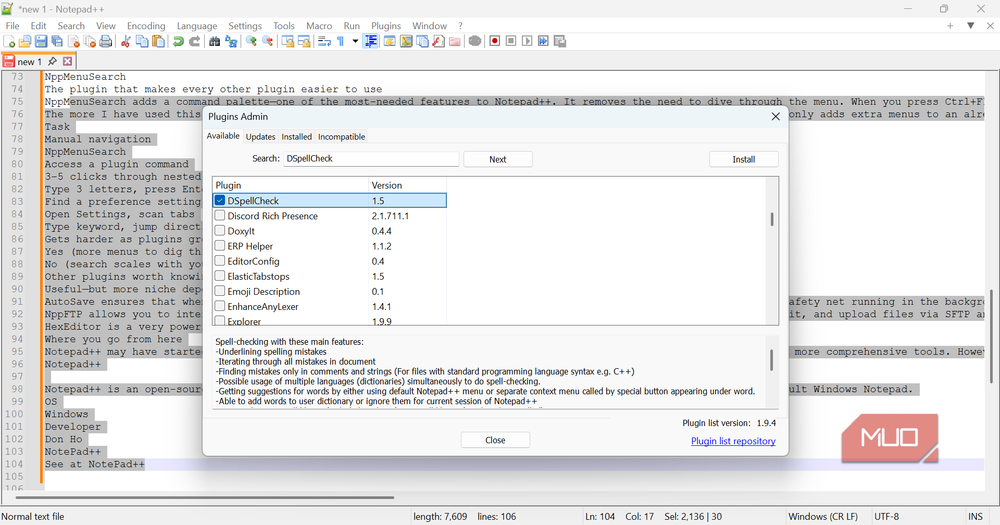Pin the new 1 tab
Image resolution: width=1000 pixels, height=525 pixels.
point(52,62)
